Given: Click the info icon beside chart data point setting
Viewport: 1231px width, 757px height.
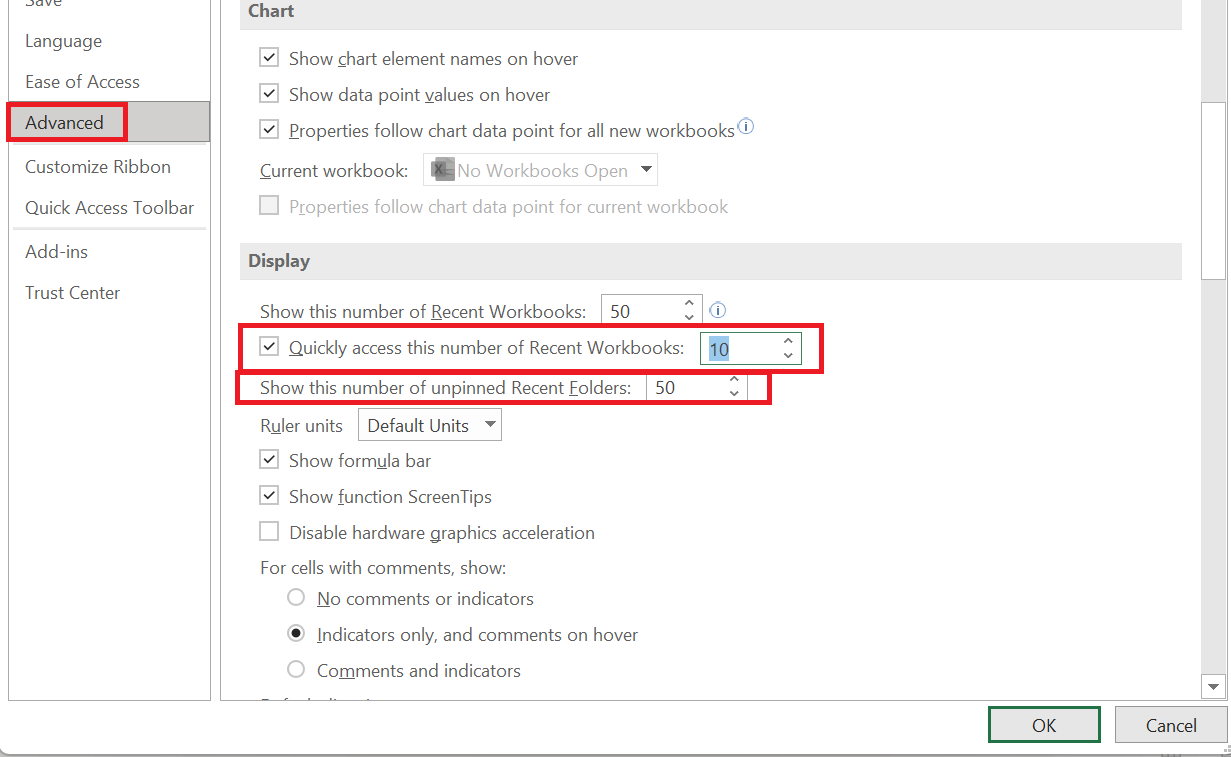Looking at the screenshot, I should 745,128.
